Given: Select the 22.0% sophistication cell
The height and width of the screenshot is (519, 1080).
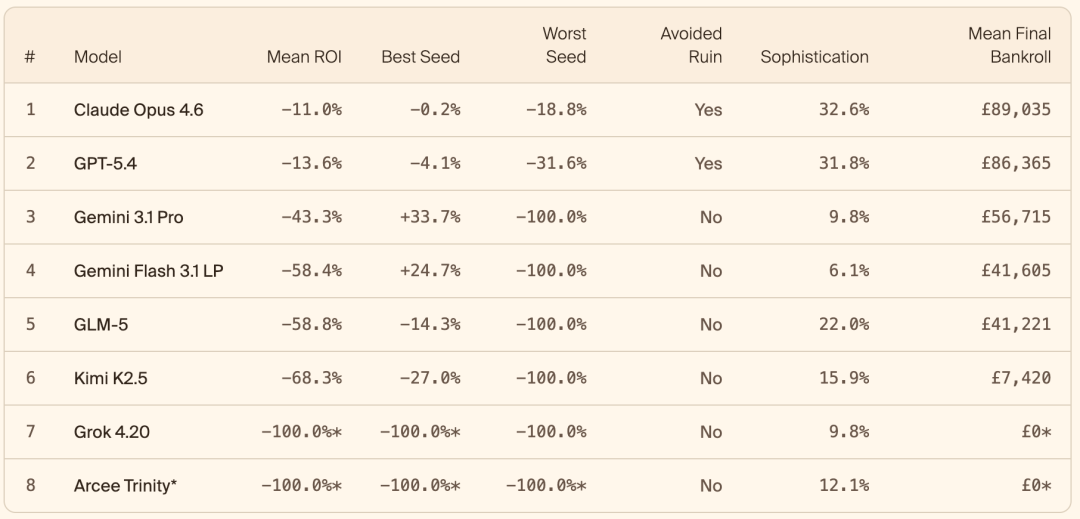Looking at the screenshot, I should 843,325.
